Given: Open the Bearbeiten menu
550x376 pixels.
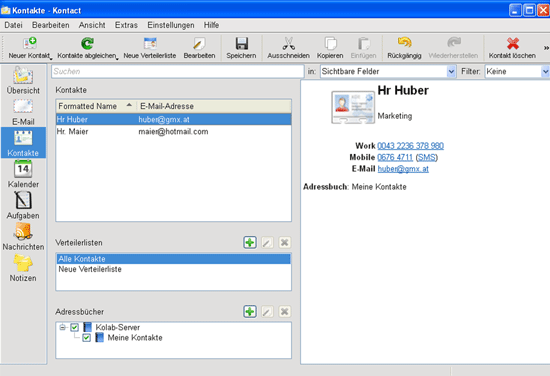Looking at the screenshot, I should coord(51,25).
